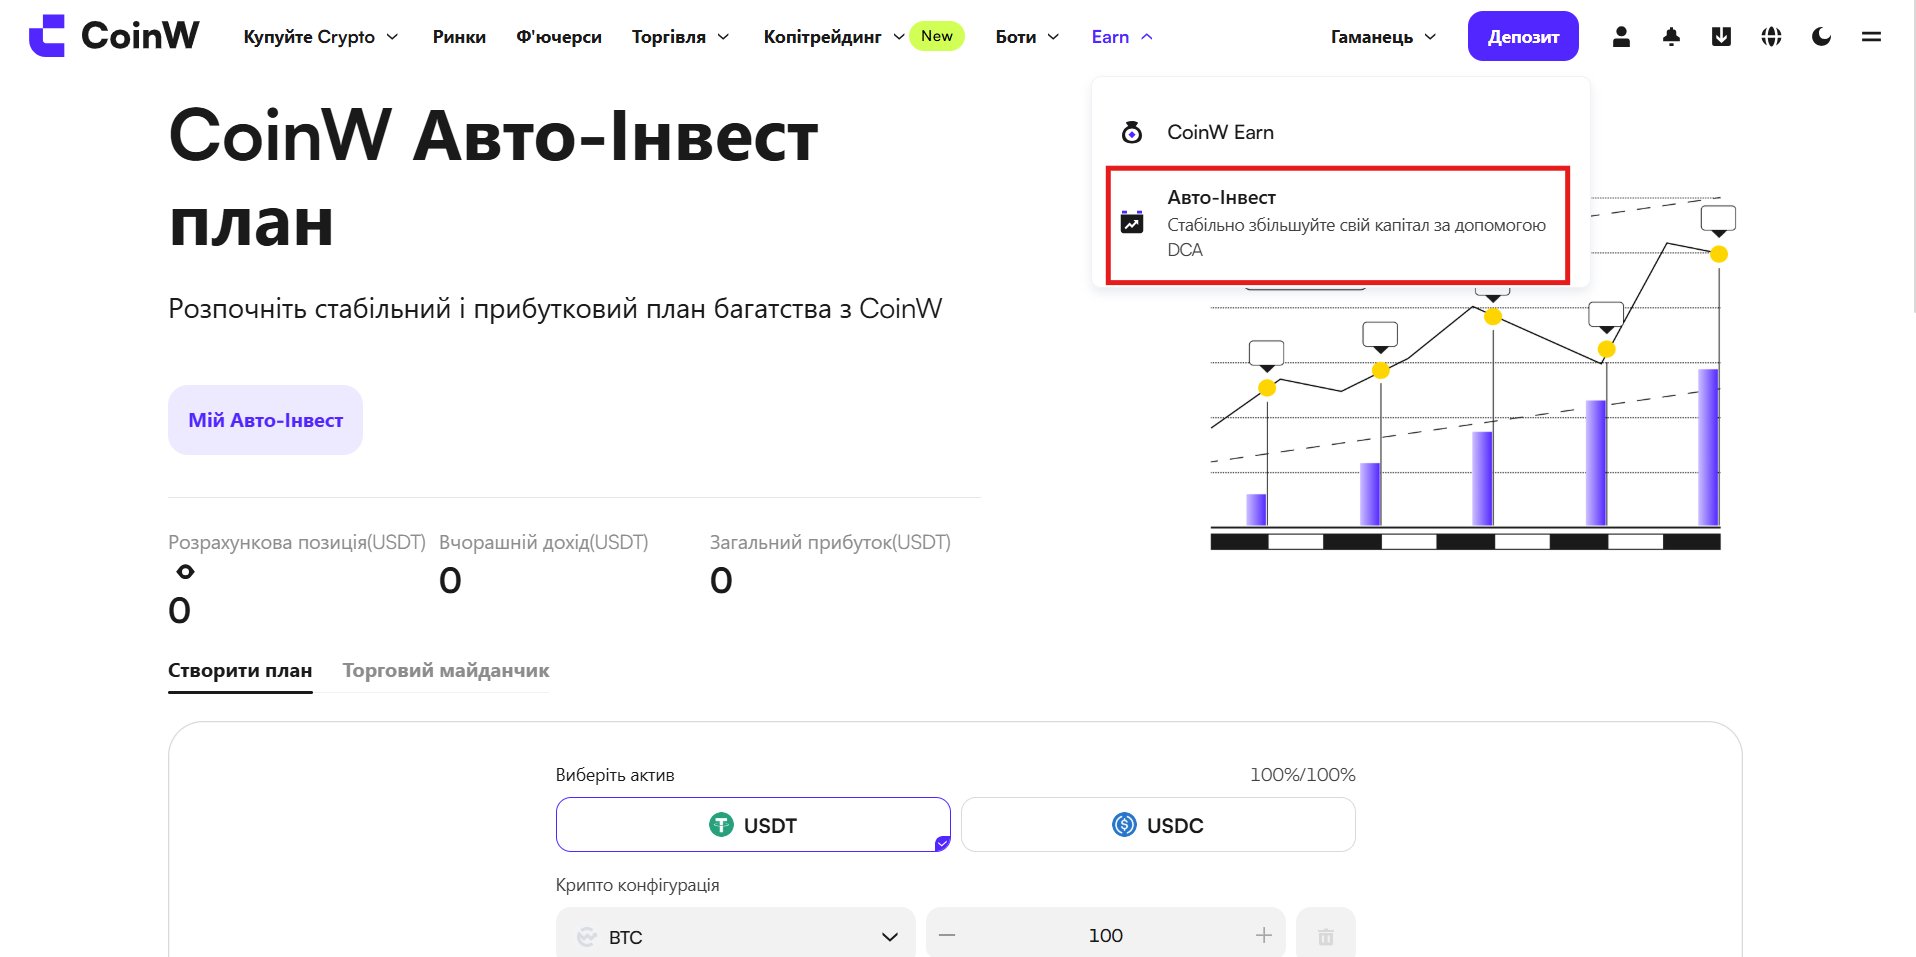Screen dimensions: 1916x957
Task: Open the hamburger menu icon
Action: point(1871,37)
